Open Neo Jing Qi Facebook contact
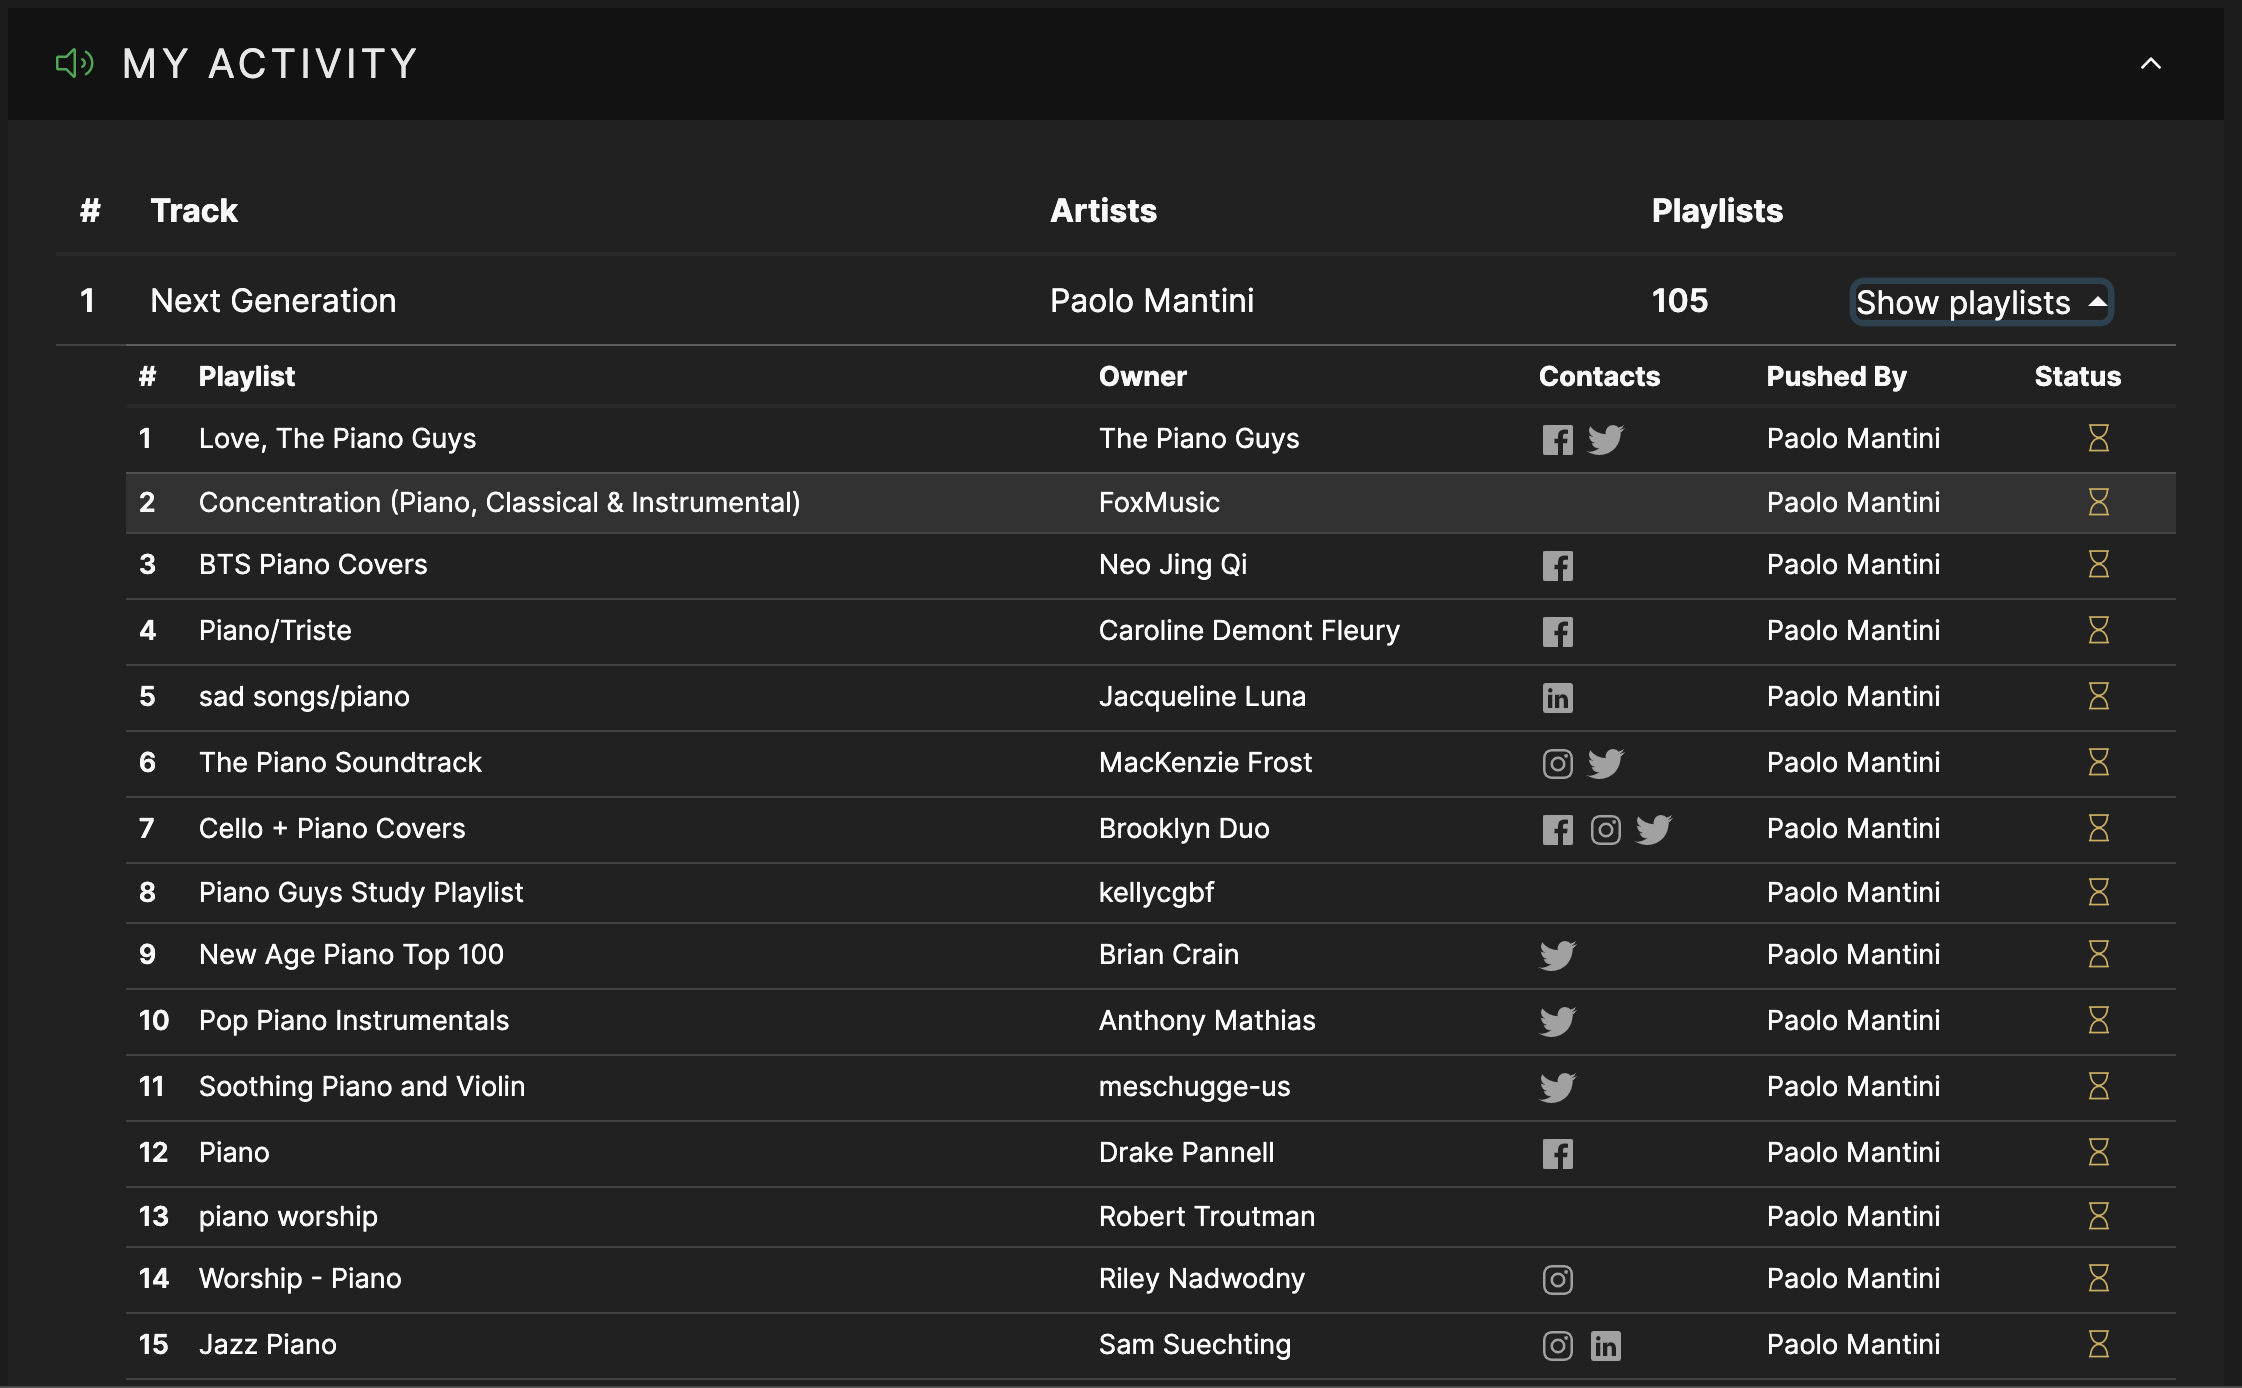 (1557, 566)
